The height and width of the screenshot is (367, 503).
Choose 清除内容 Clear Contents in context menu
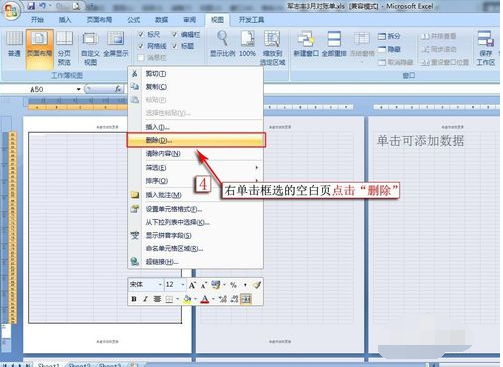tap(196, 154)
